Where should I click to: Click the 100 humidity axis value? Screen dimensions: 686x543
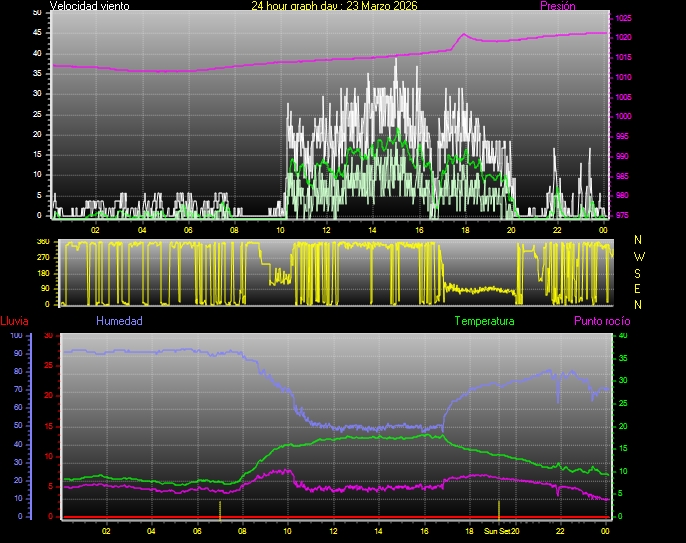click(16, 336)
